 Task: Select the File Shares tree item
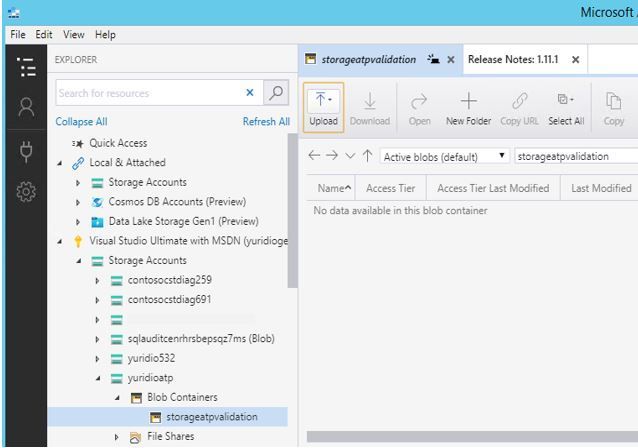170,436
